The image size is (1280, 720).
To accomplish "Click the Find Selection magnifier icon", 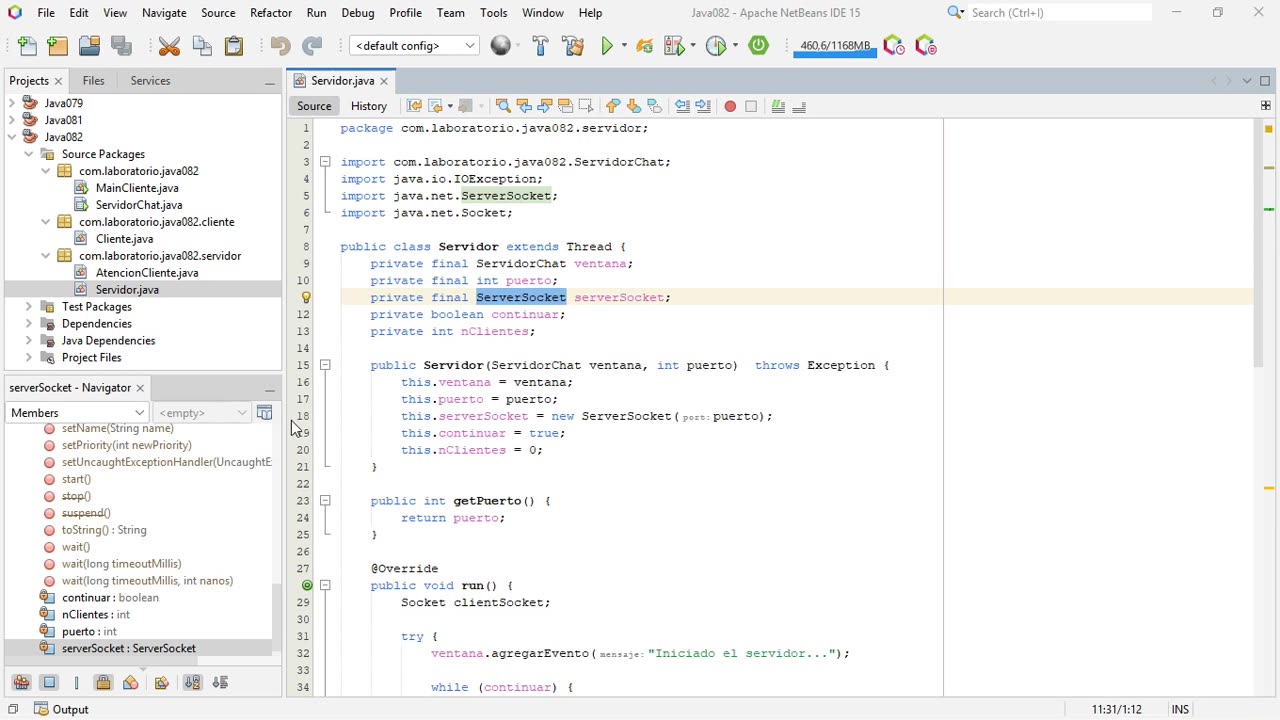I will point(503,106).
